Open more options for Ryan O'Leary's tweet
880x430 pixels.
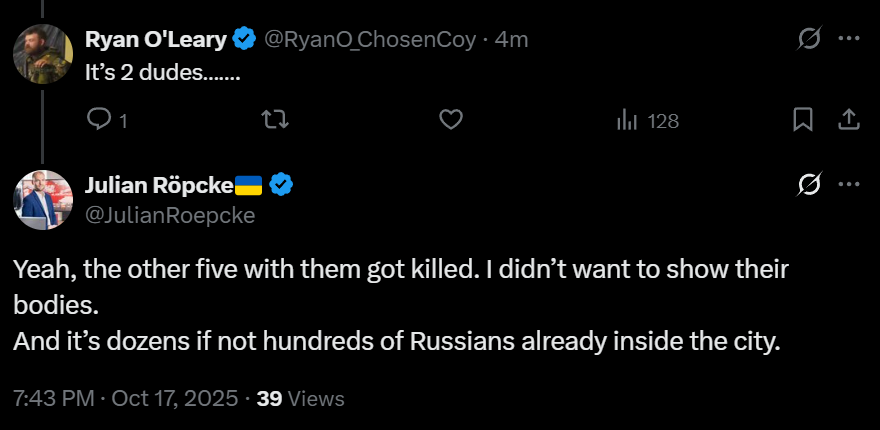848,40
